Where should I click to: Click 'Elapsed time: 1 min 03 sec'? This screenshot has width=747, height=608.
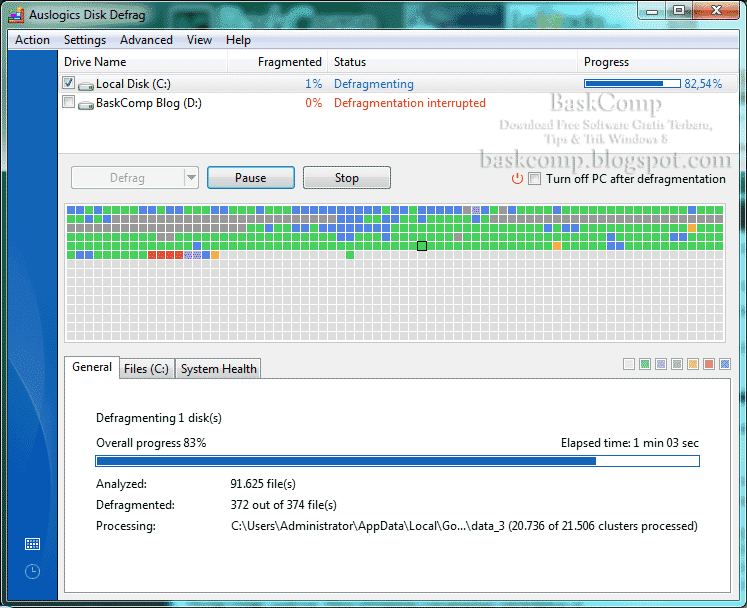coord(630,443)
